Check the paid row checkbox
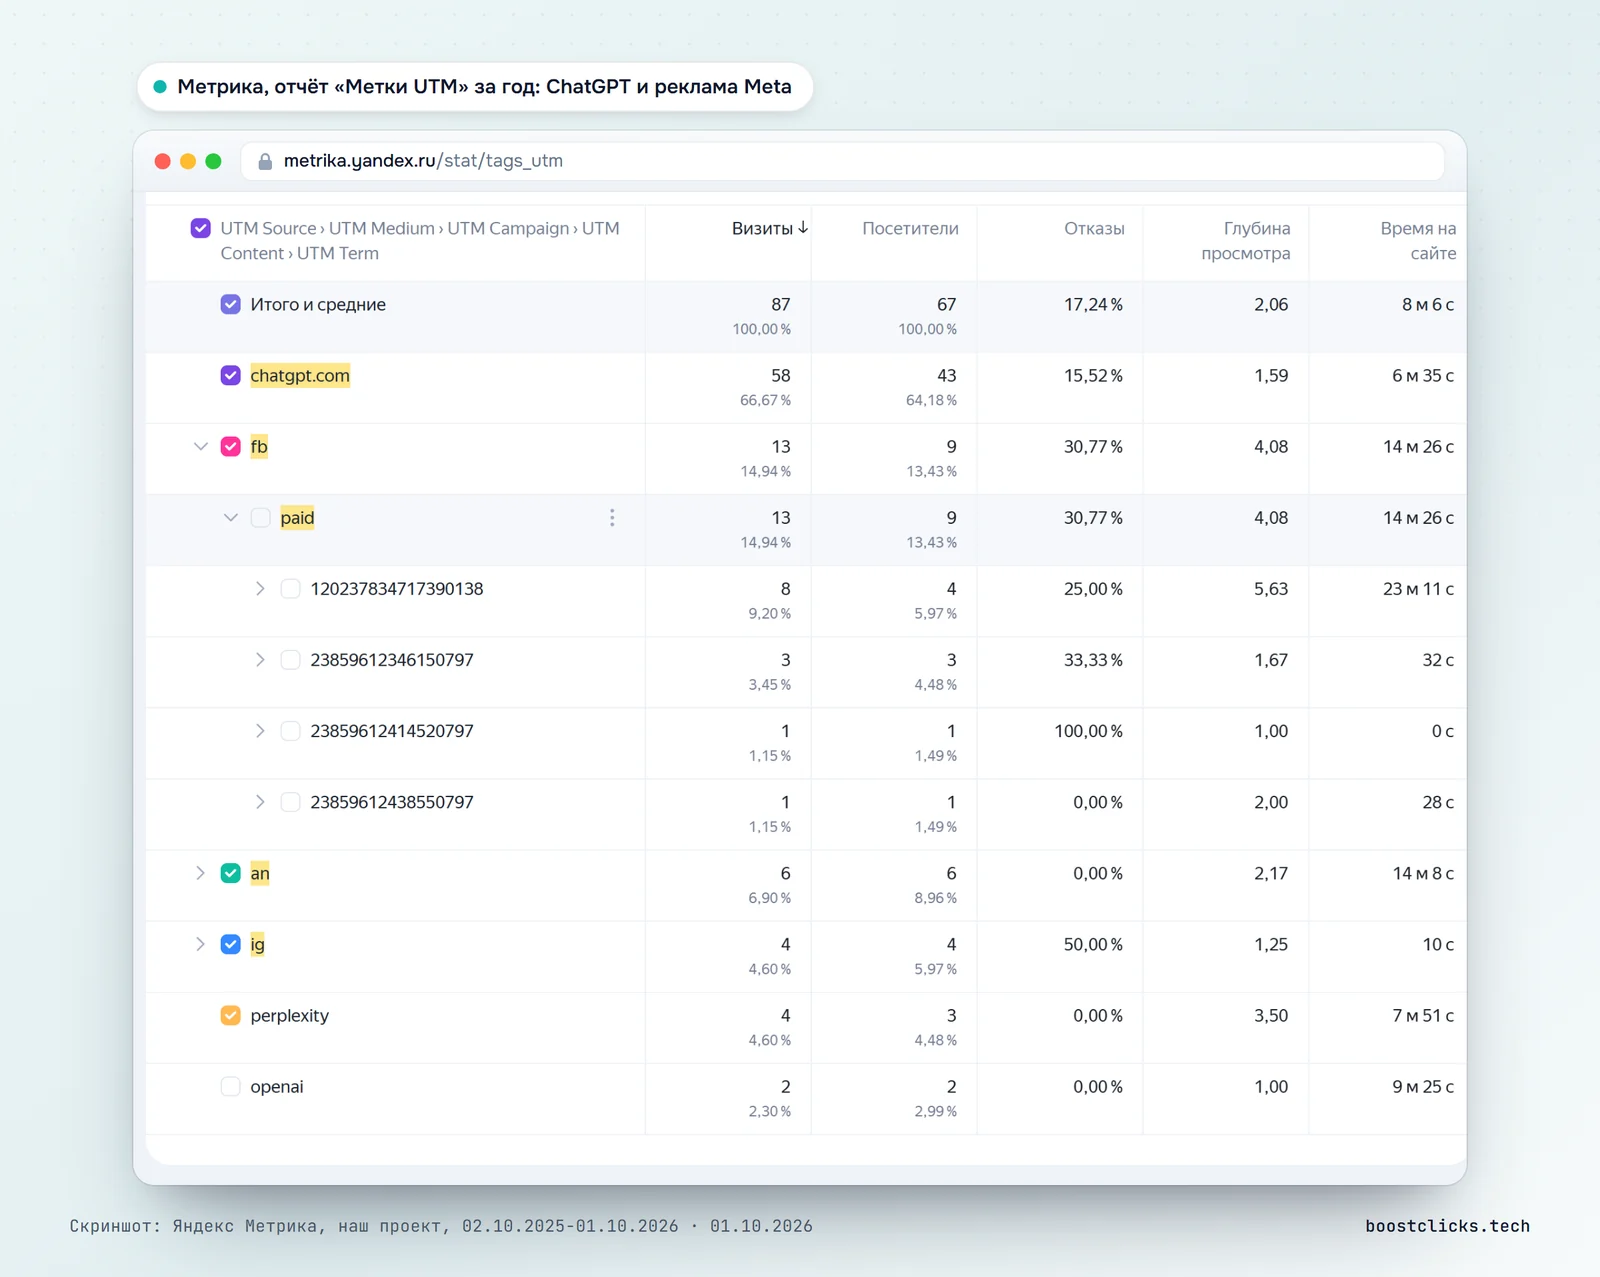Viewport: 1600px width, 1277px height. 260,518
